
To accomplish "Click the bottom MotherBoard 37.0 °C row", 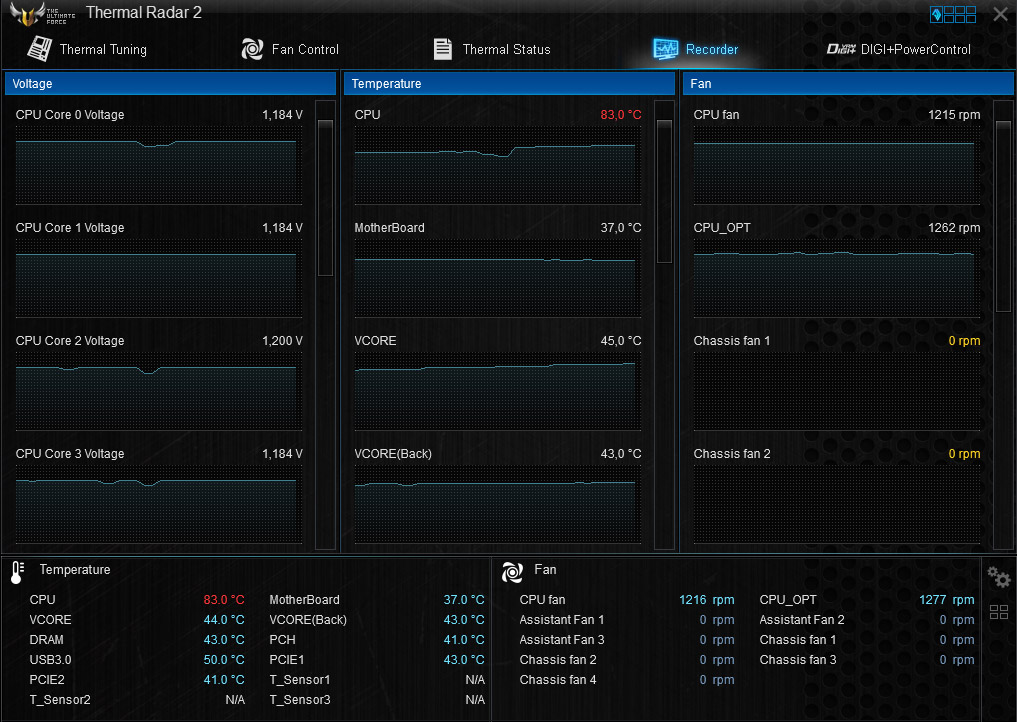I will point(377,600).
